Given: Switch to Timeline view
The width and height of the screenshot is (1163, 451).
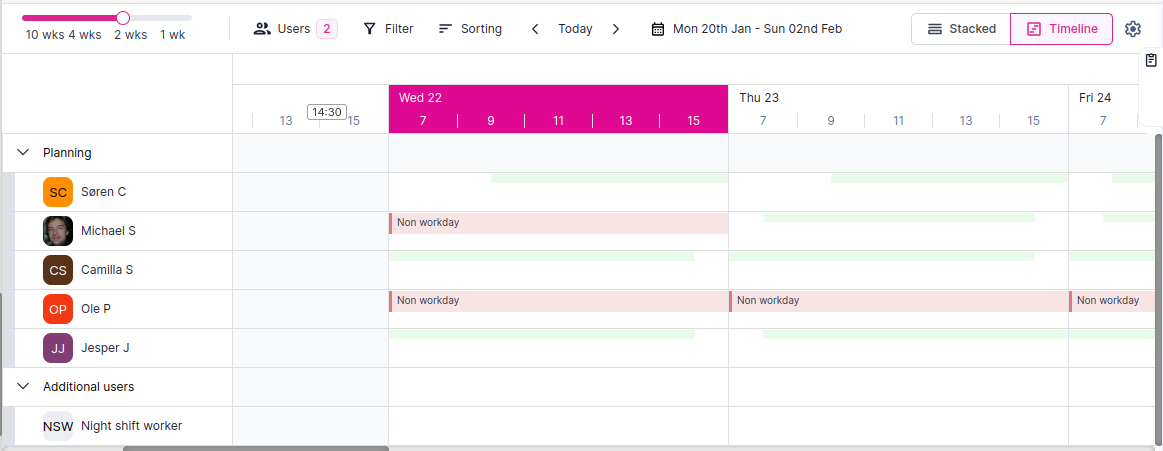Looking at the screenshot, I should point(1061,29).
